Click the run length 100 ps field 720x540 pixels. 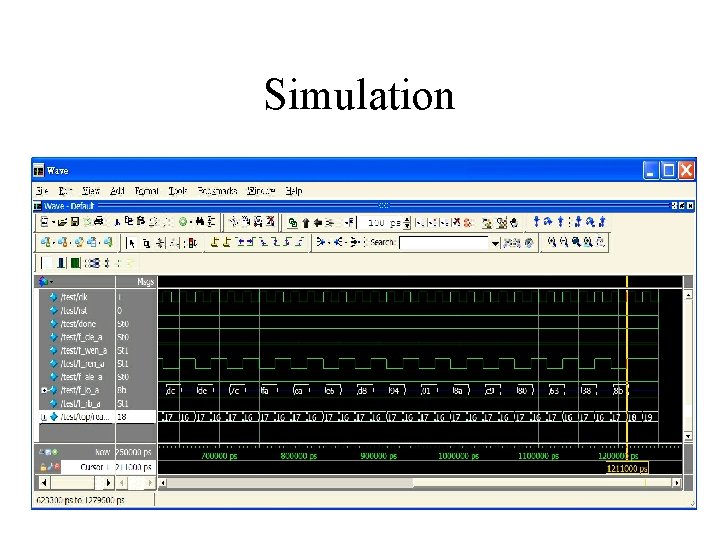[379, 223]
